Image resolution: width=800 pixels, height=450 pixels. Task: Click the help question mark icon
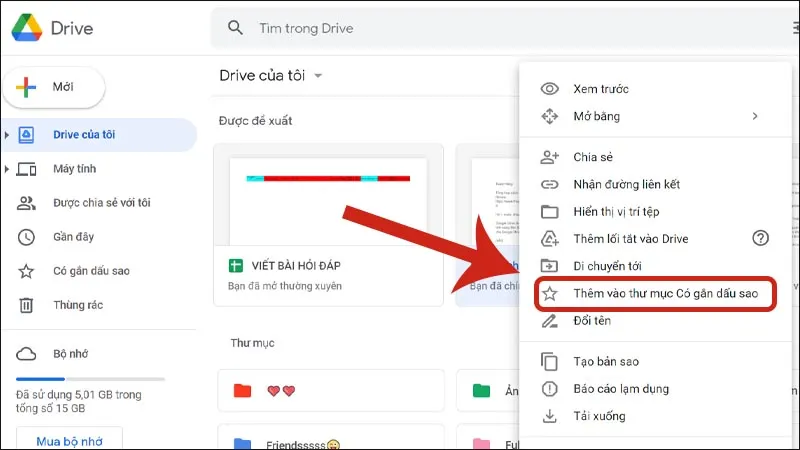click(760, 238)
